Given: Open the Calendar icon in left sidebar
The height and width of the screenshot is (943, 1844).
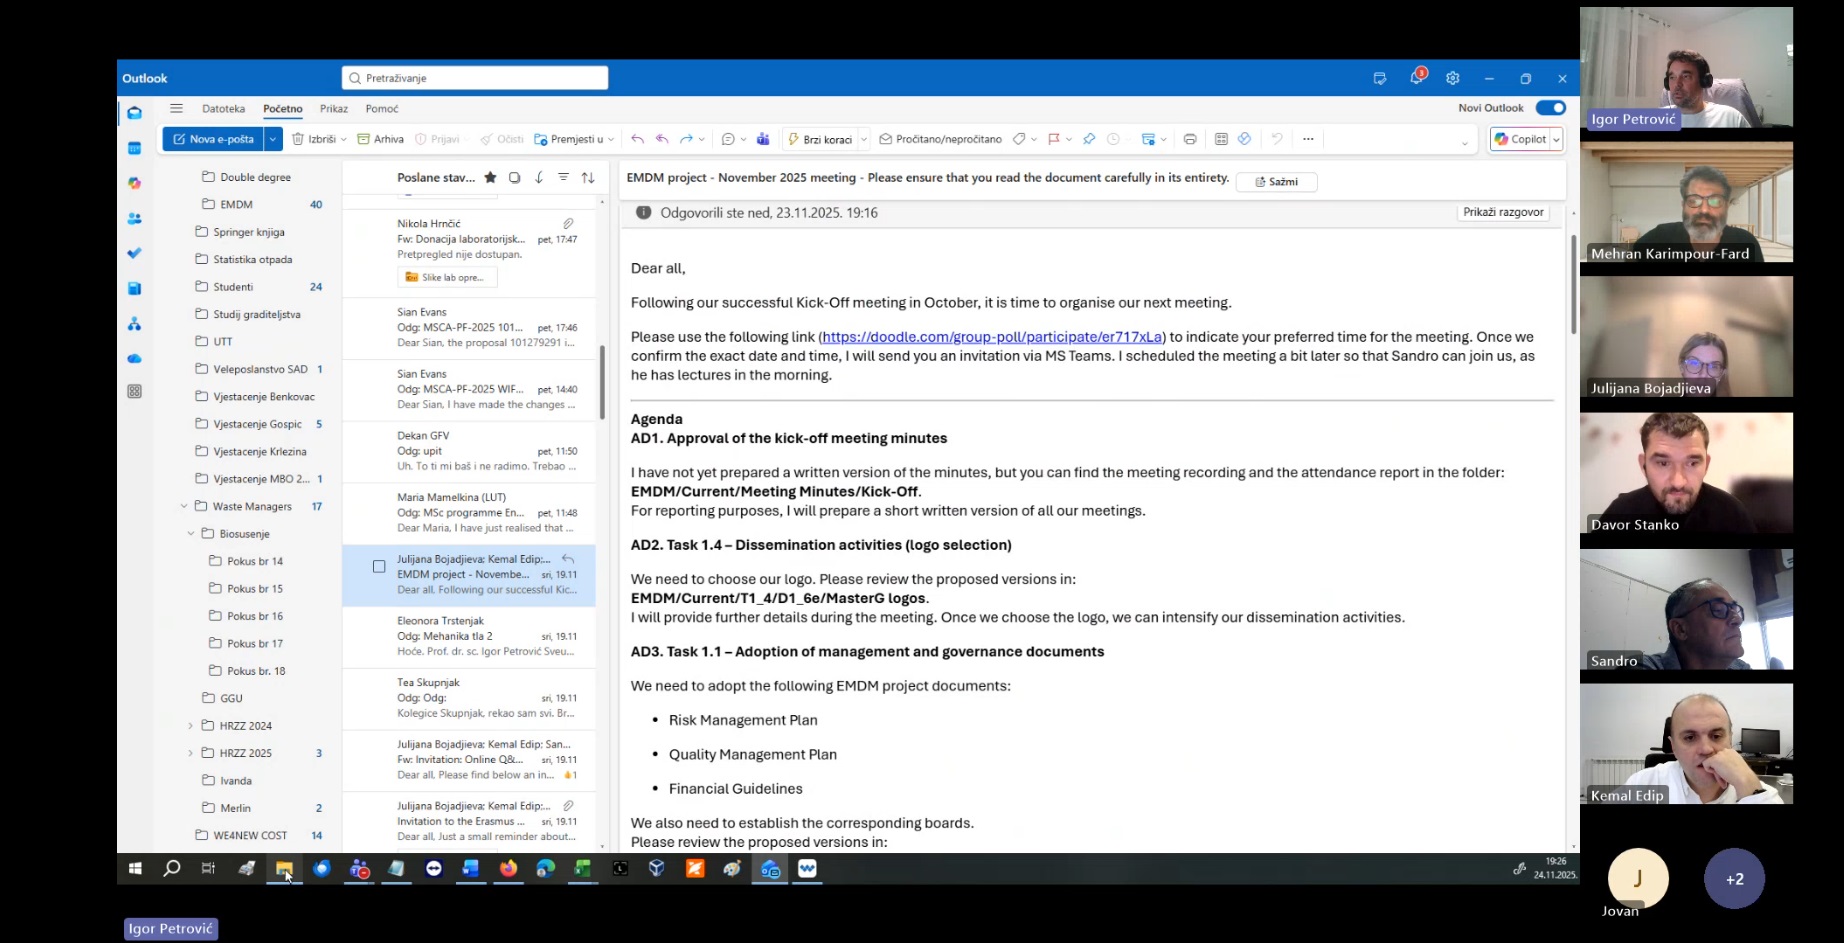Looking at the screenshot, I should point(135,148).
